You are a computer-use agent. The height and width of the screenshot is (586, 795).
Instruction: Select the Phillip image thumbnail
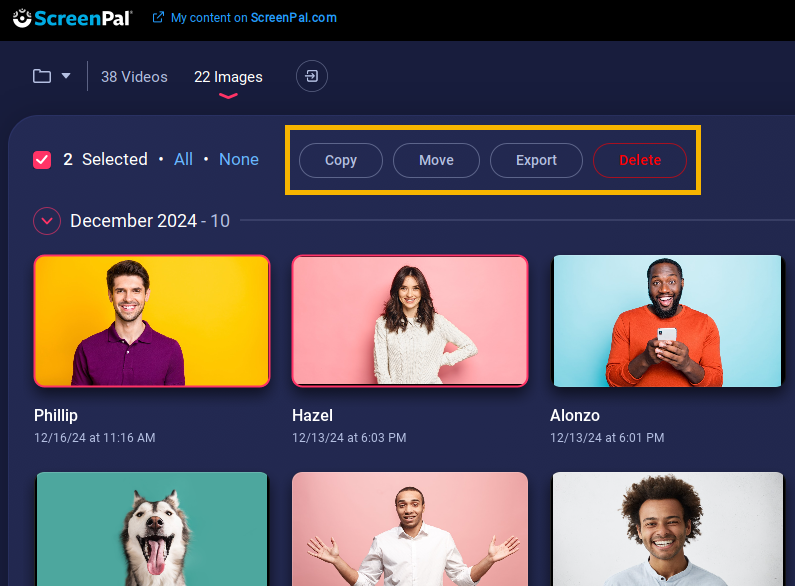[x=152, y=321]
